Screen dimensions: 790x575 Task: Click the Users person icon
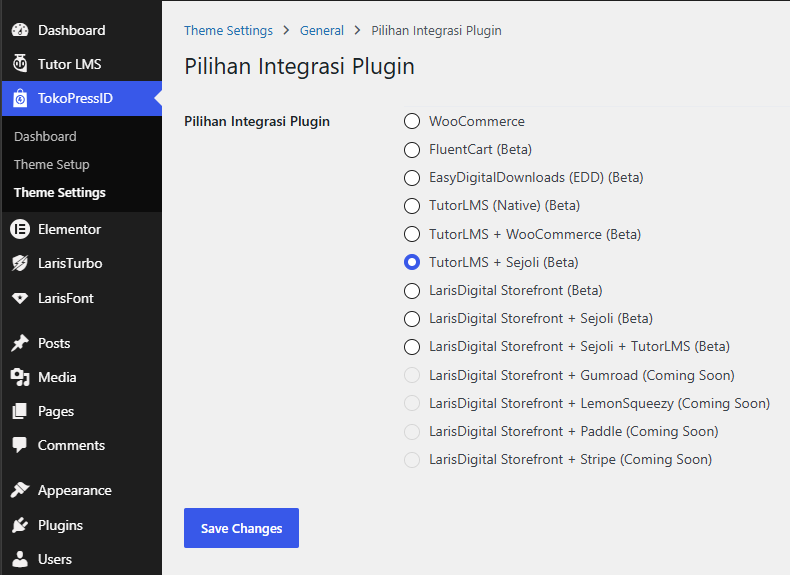coord(20,559)
